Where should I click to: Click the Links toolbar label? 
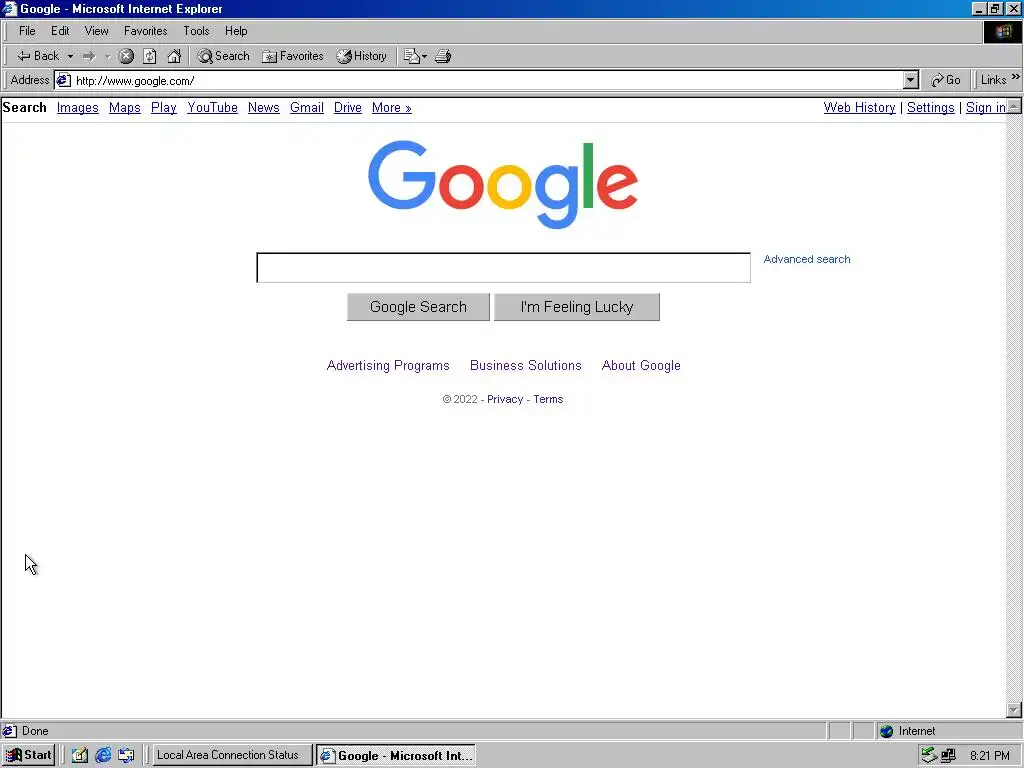[993, 80]
